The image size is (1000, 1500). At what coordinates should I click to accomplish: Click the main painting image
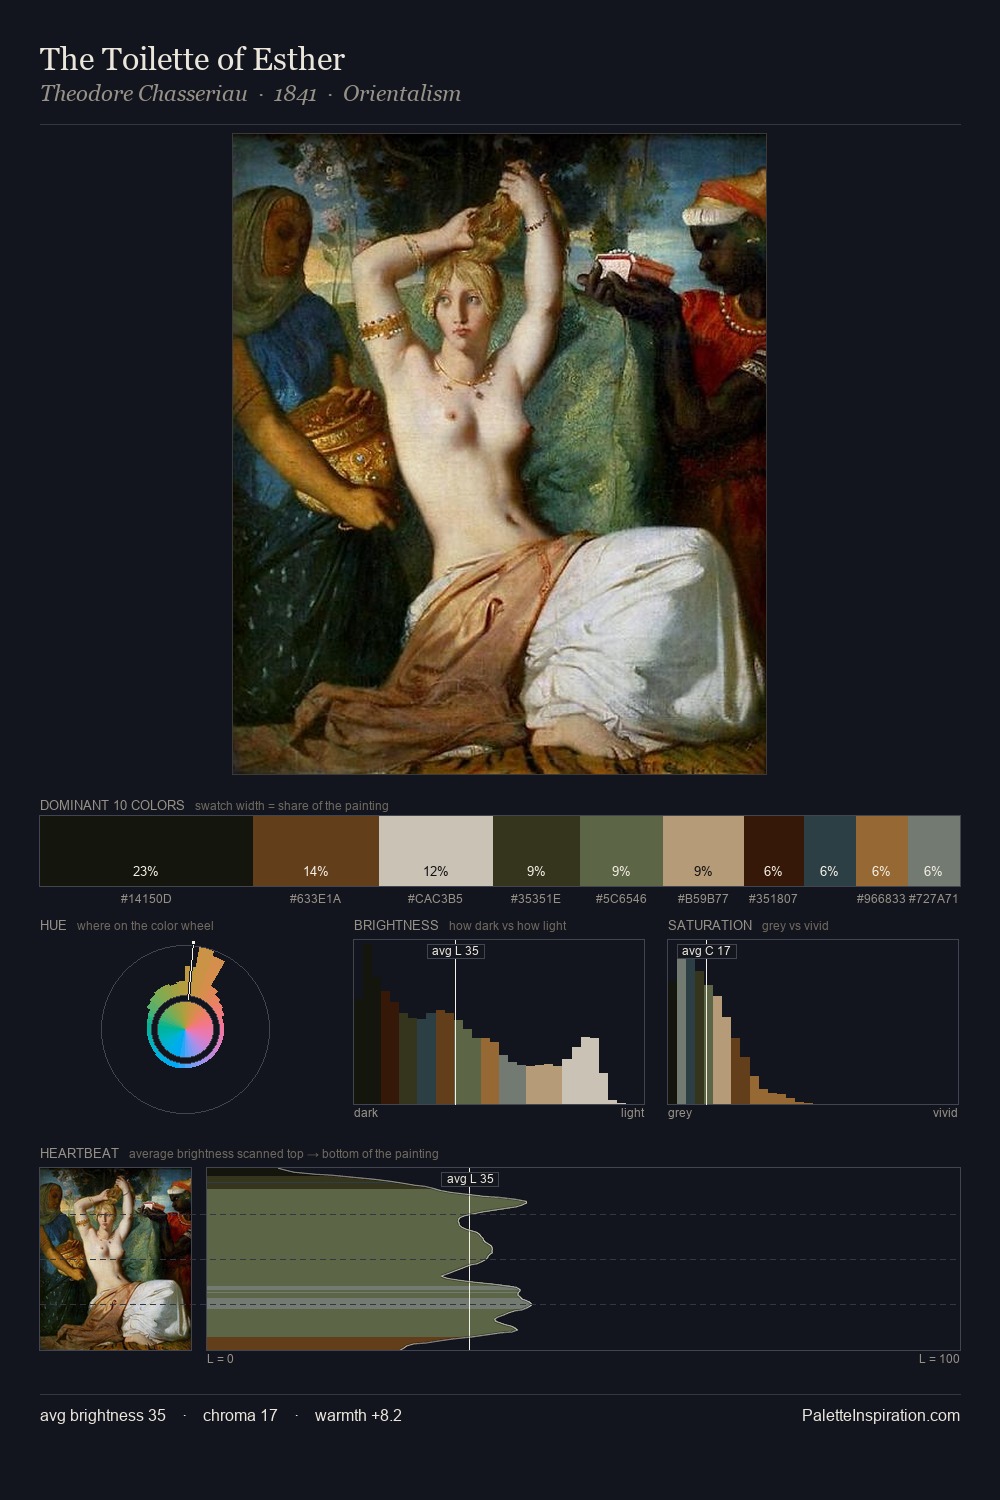499,454
